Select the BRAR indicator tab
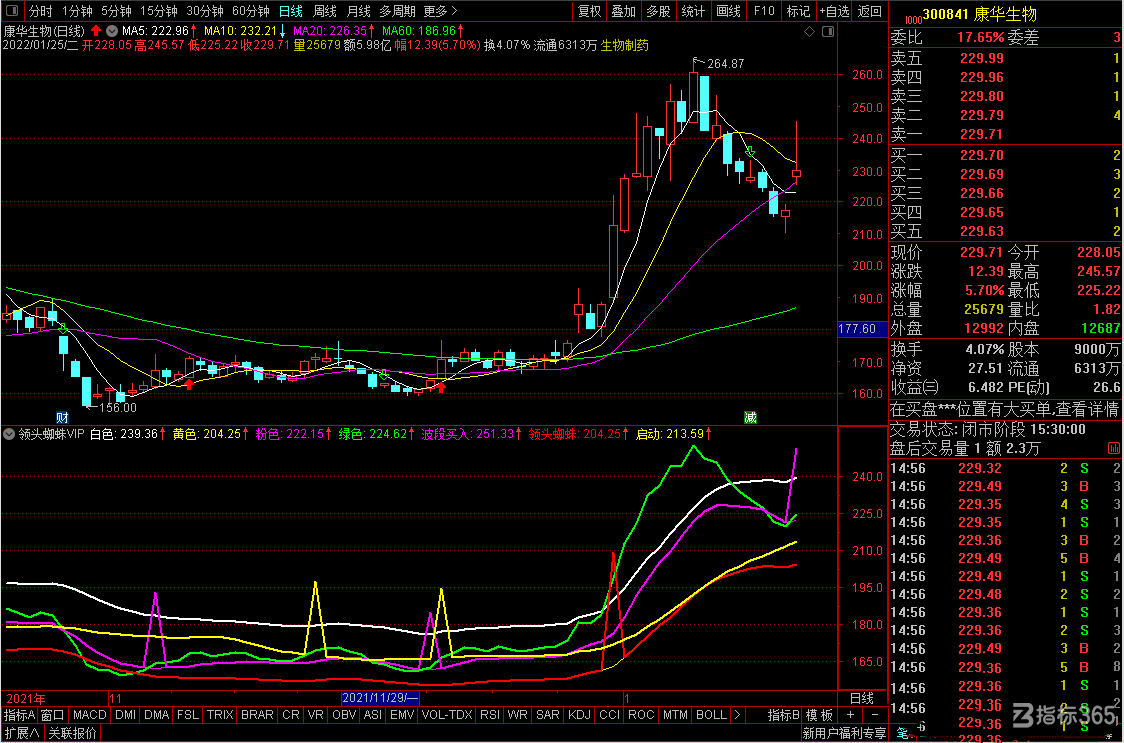 (x=257, y=715)
